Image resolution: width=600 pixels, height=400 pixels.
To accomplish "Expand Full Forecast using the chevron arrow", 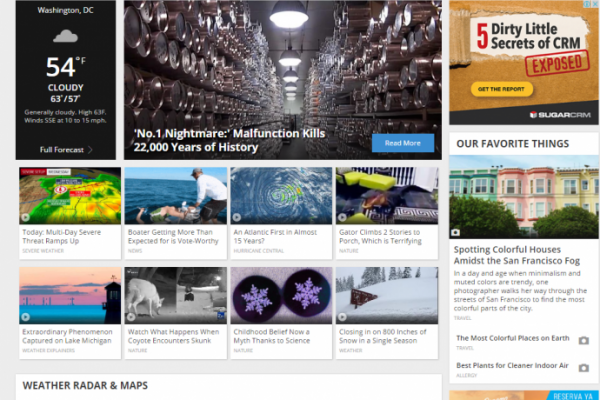I will tap(90, 149).
